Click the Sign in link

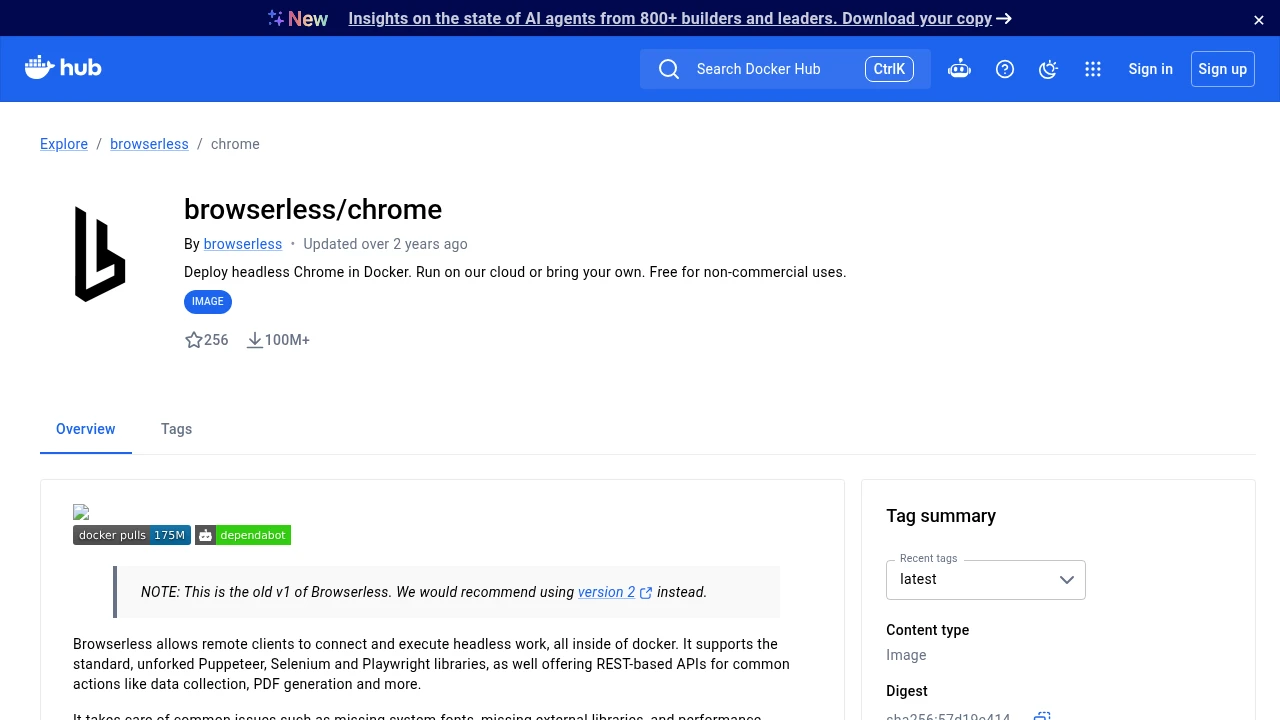coord(1150,69)
